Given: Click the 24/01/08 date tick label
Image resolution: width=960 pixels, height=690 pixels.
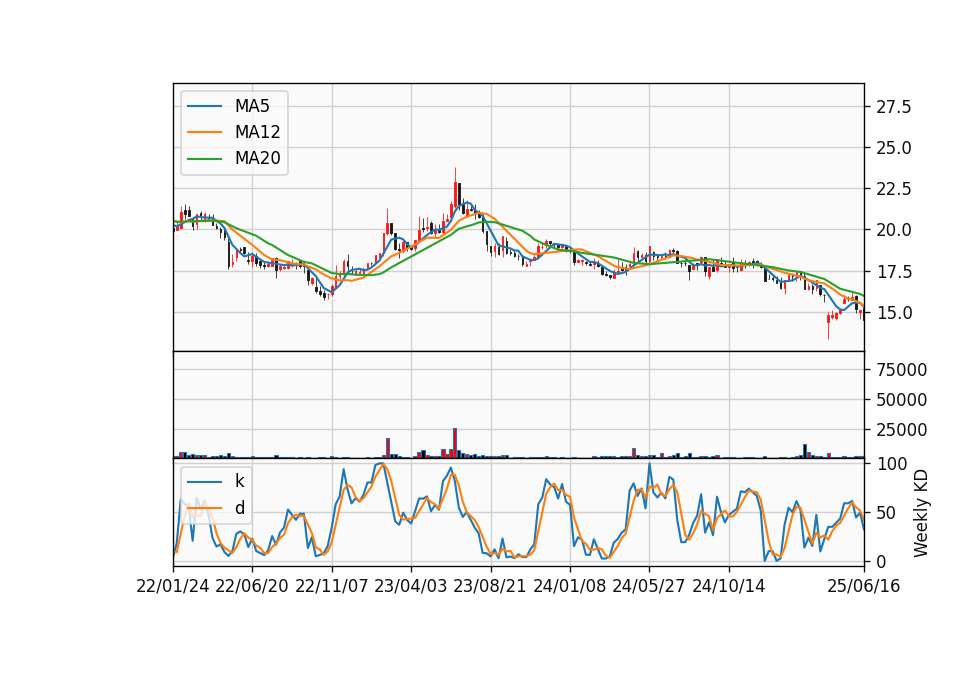Looking at the screenshot, I should 569,586.
